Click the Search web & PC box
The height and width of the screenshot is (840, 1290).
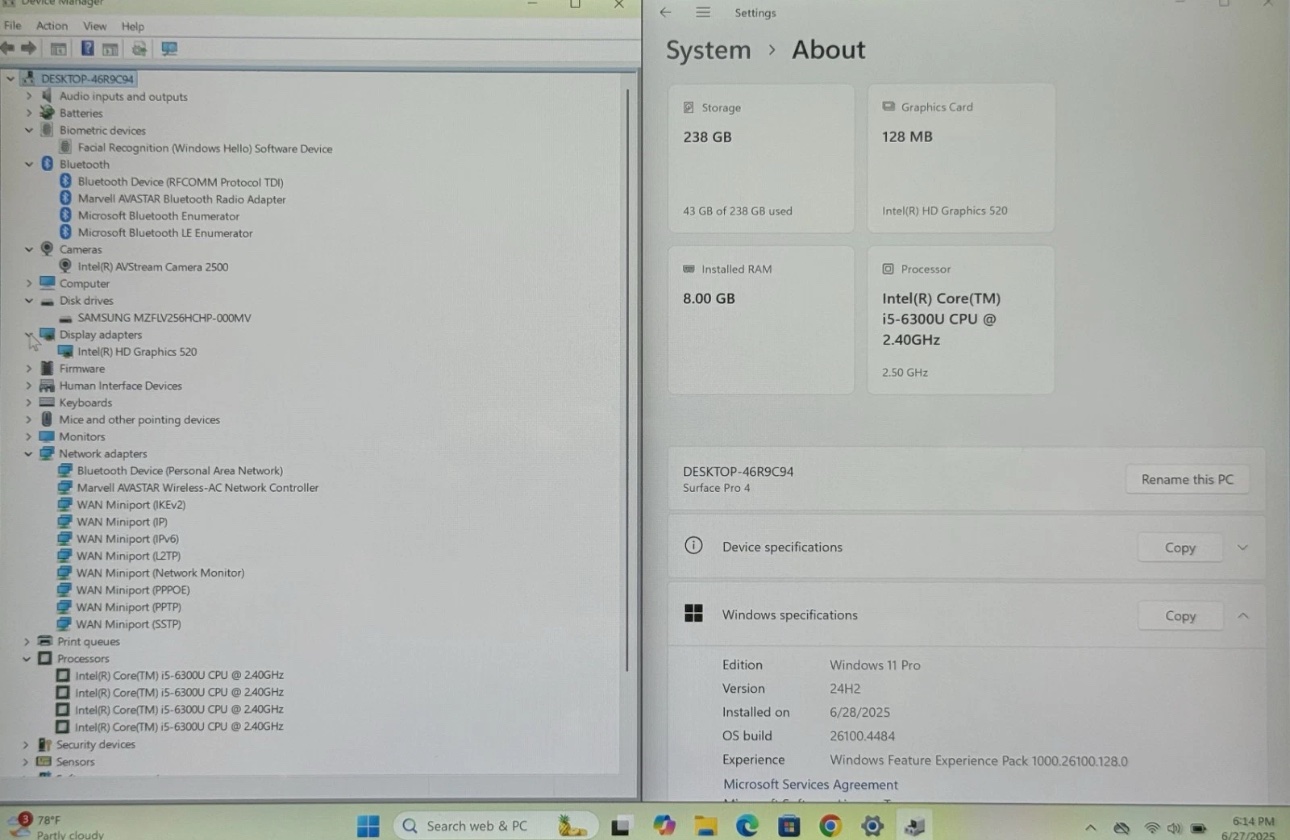click(496, 826)
